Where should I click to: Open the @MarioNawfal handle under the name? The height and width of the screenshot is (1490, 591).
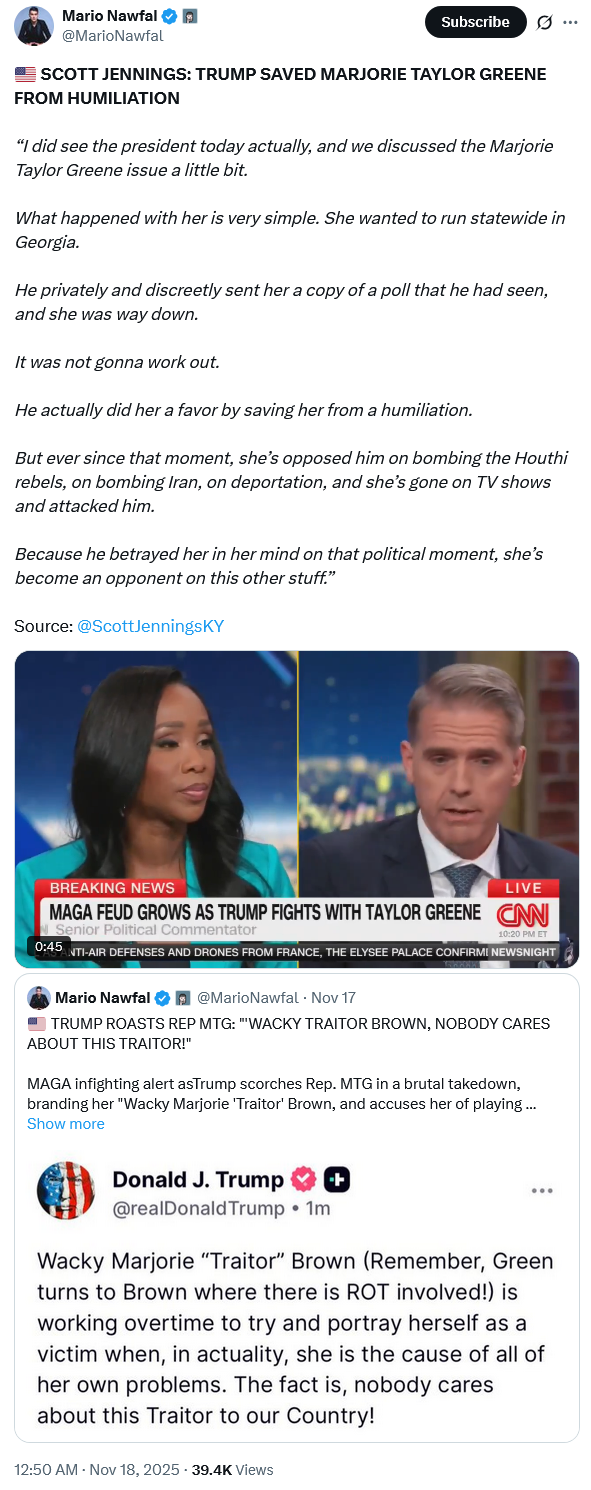click(x=112, y=36)
